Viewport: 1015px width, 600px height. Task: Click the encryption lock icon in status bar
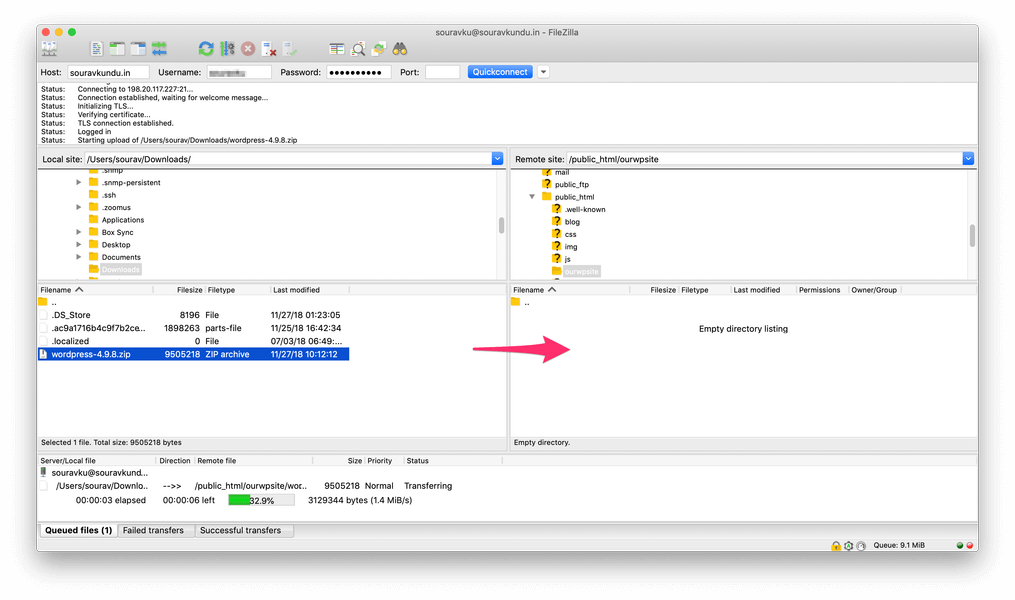[836, 546]
